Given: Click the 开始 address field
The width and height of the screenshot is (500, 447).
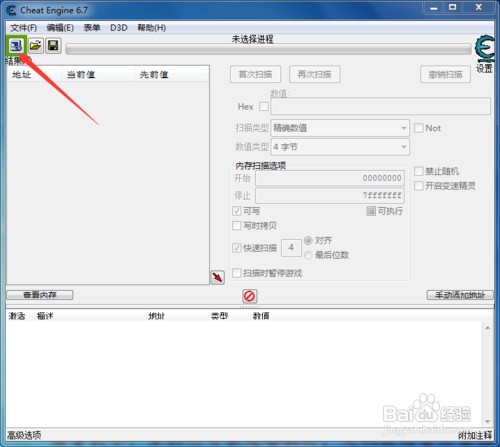Looking at the screenshot, I should [x=330, y=178].
